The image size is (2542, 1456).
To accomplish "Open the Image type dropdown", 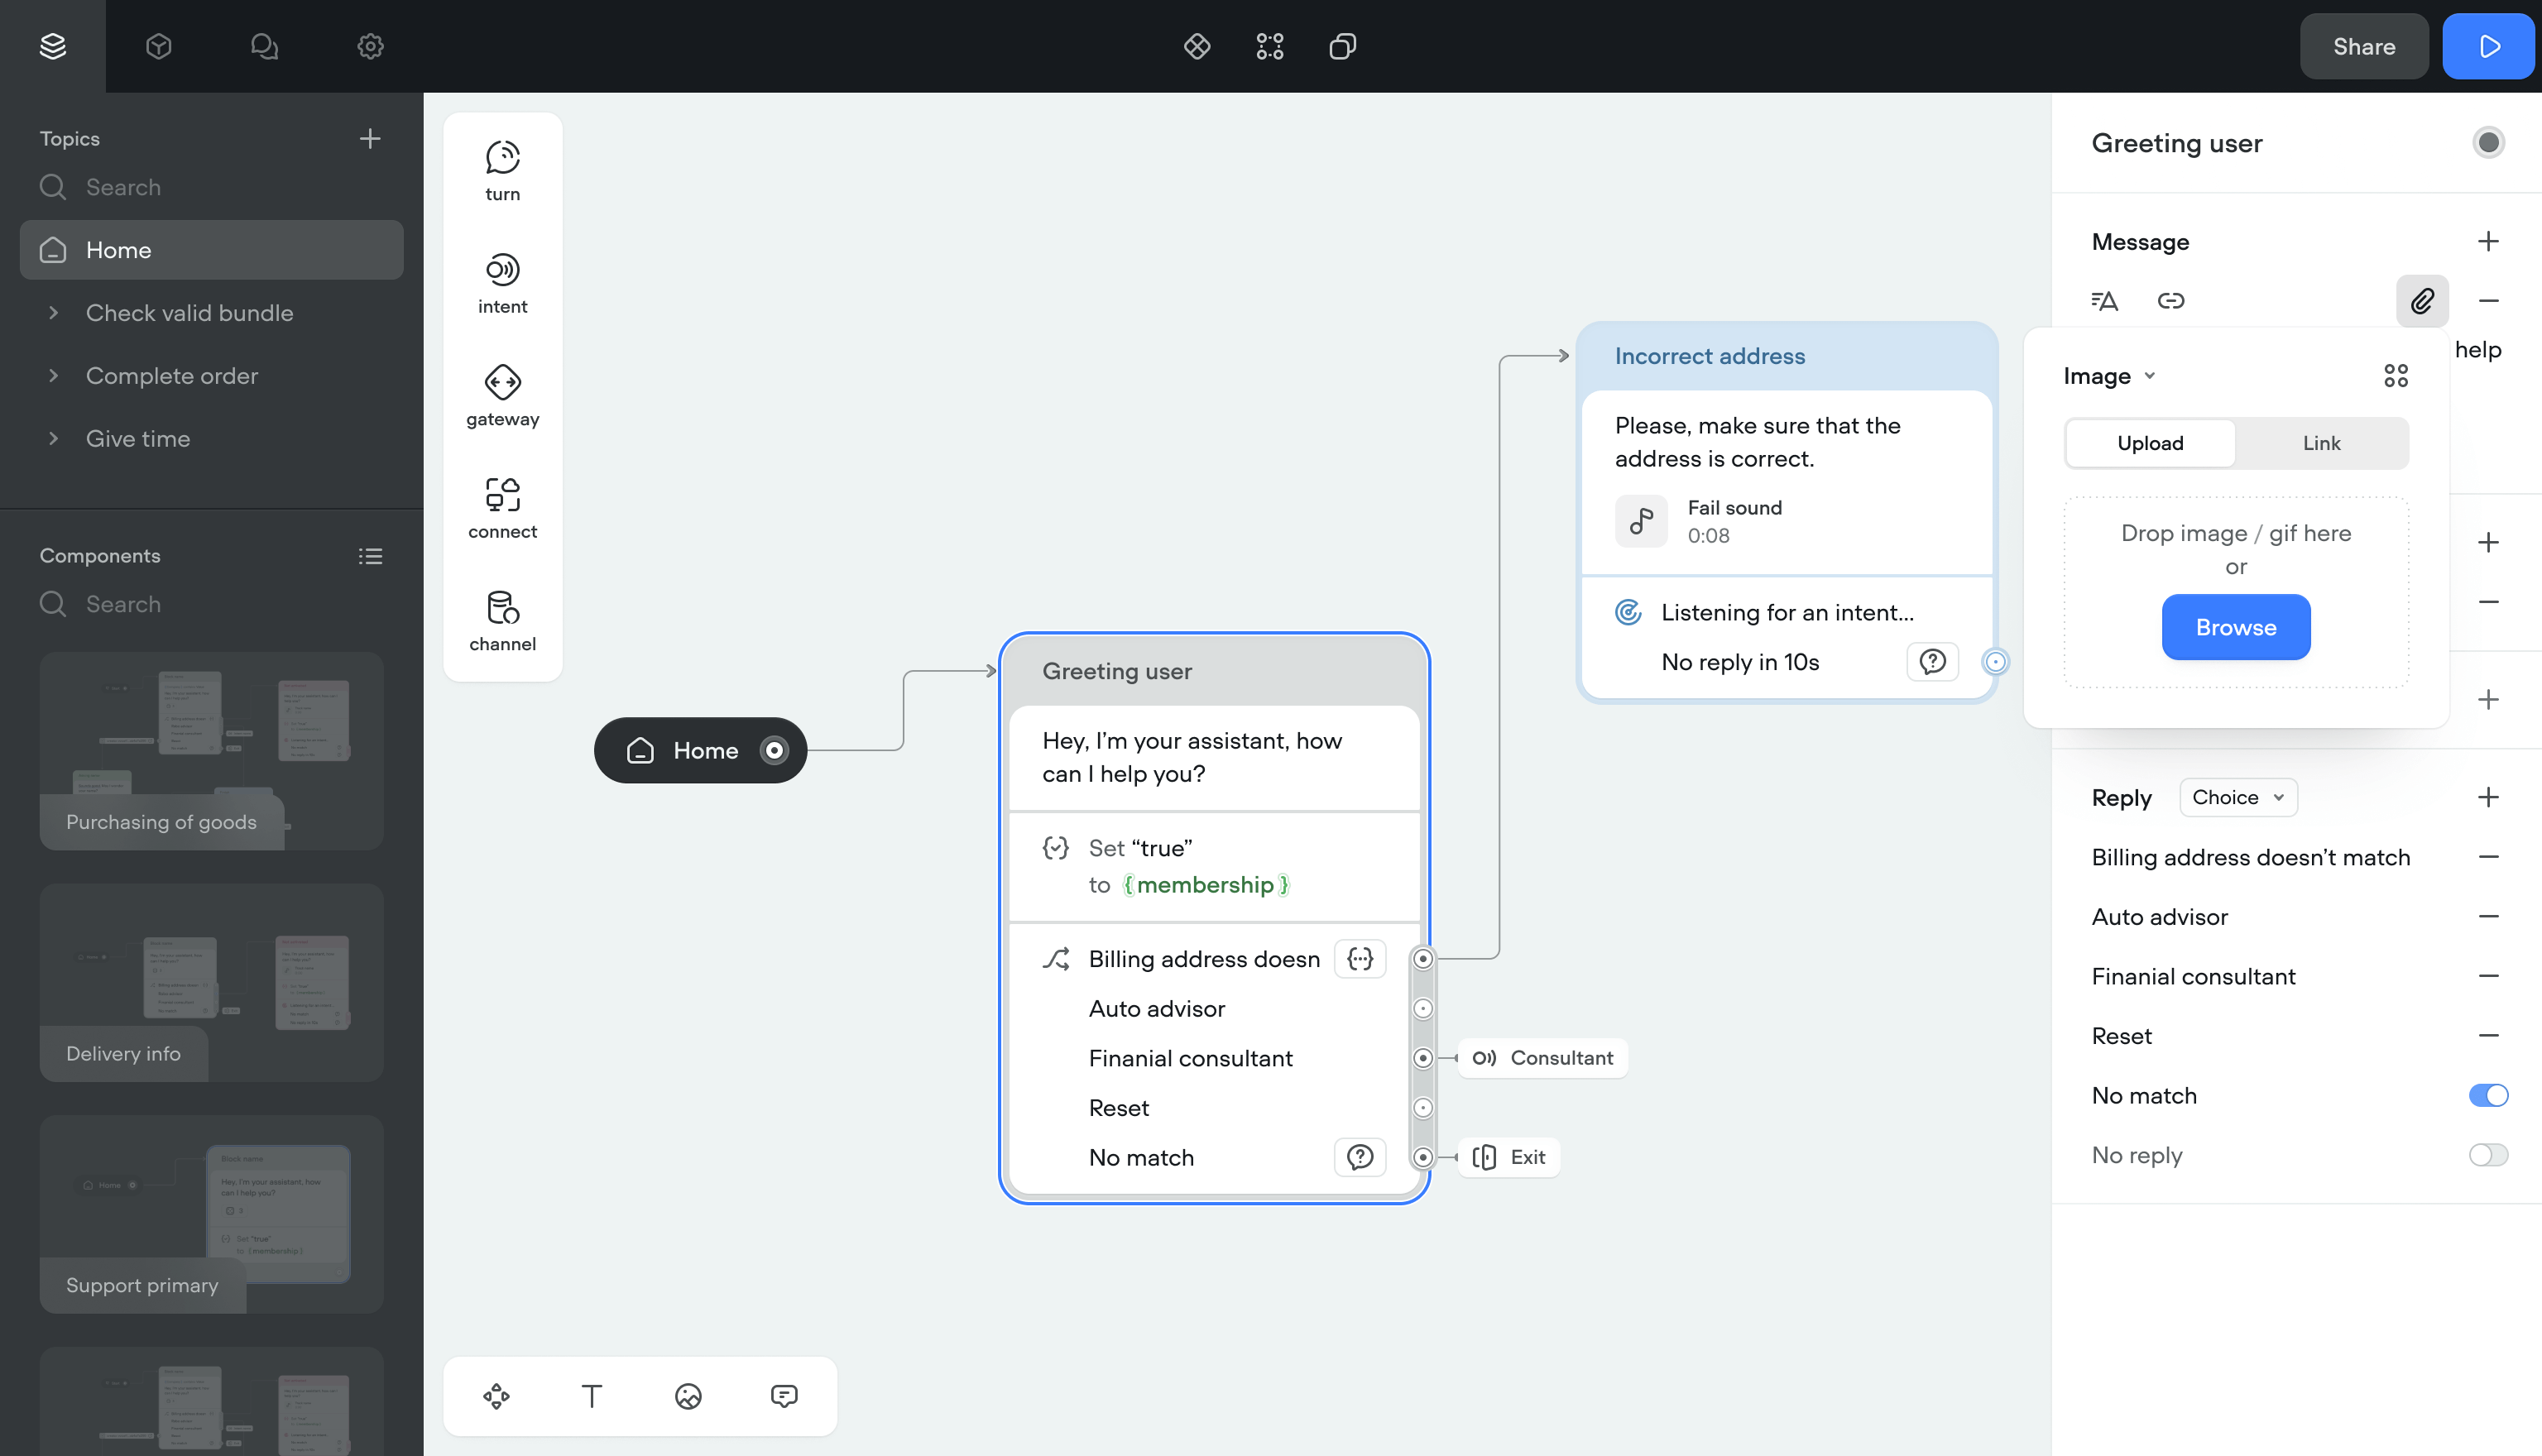I will [x=2110, y=376].
